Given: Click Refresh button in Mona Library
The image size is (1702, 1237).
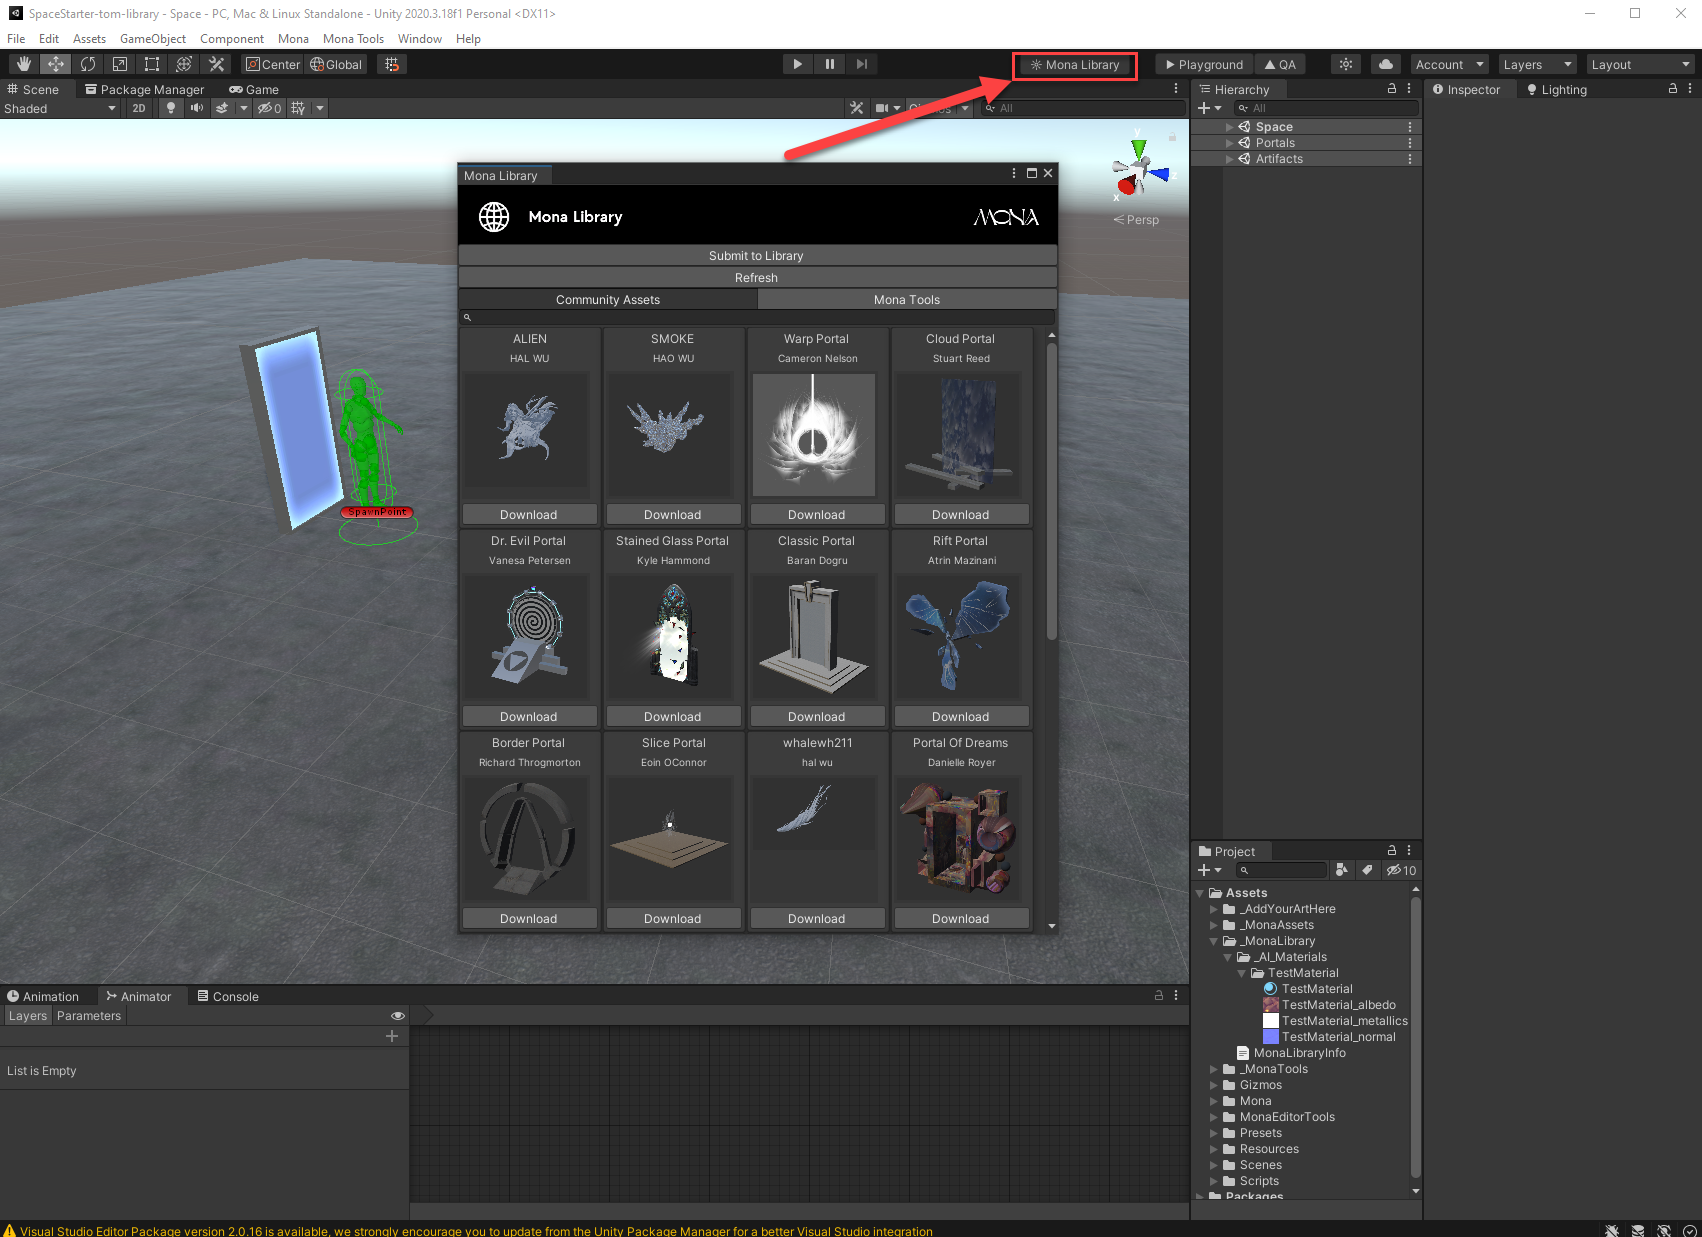Looking at the screenshot, I should coord(757,277).
